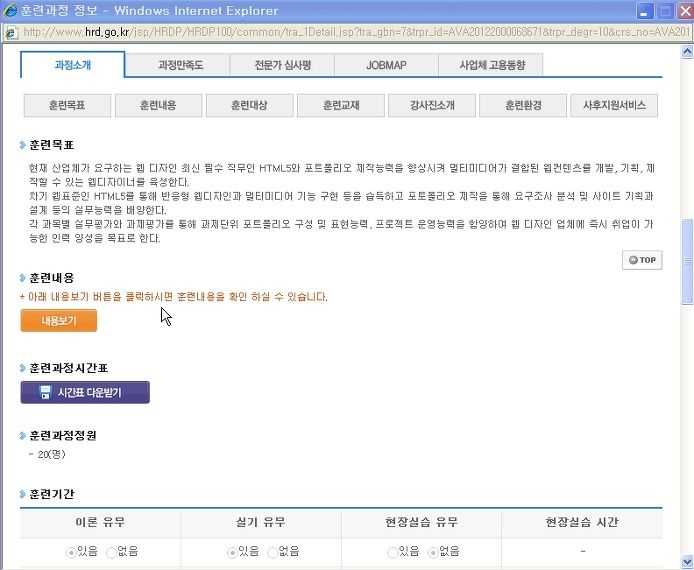
Task: Click the 현장실습 시간 column header
Action: pos(582,522)
